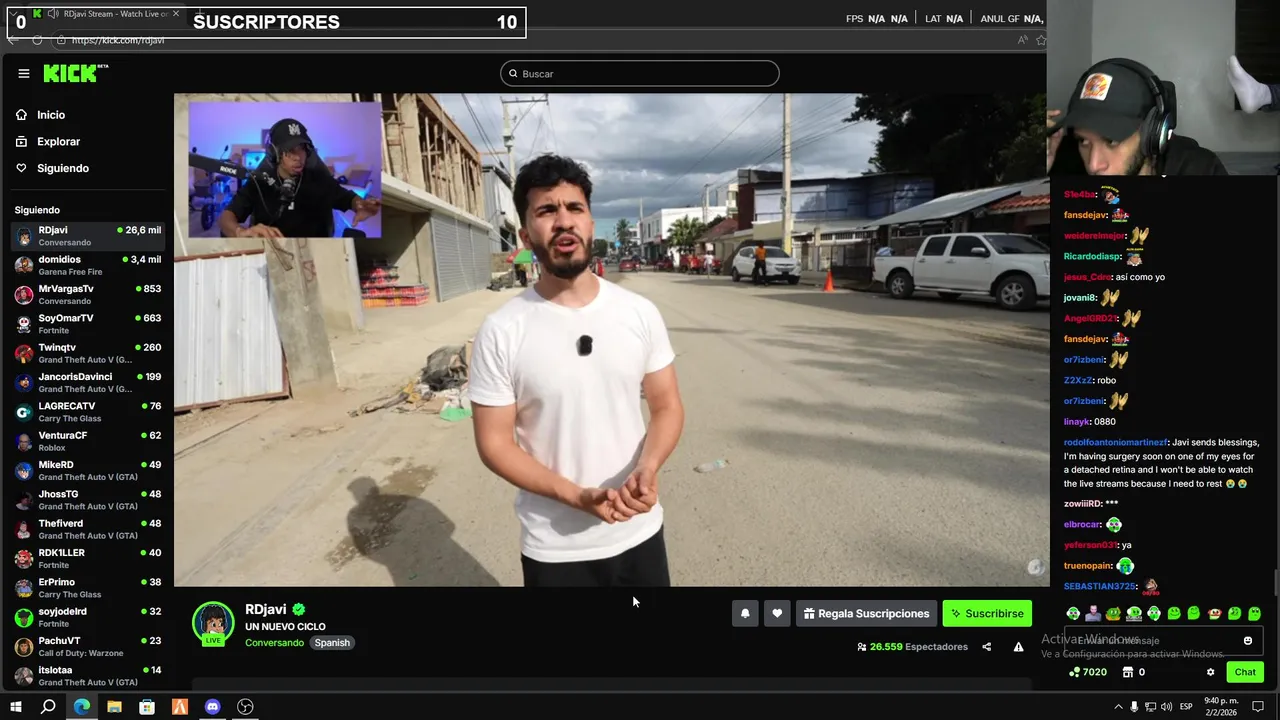Click the 7020 channel points balance

click(x=1088, y=672)
